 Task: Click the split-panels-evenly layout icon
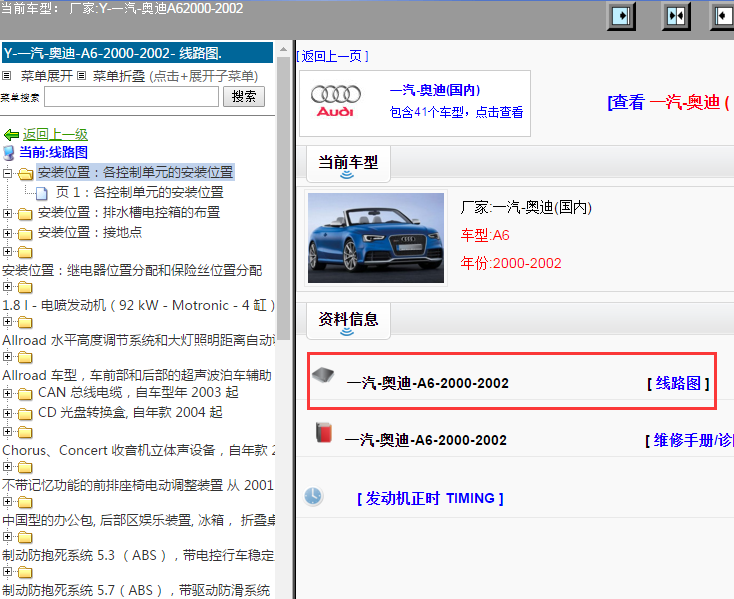click(x=676, y=16)
